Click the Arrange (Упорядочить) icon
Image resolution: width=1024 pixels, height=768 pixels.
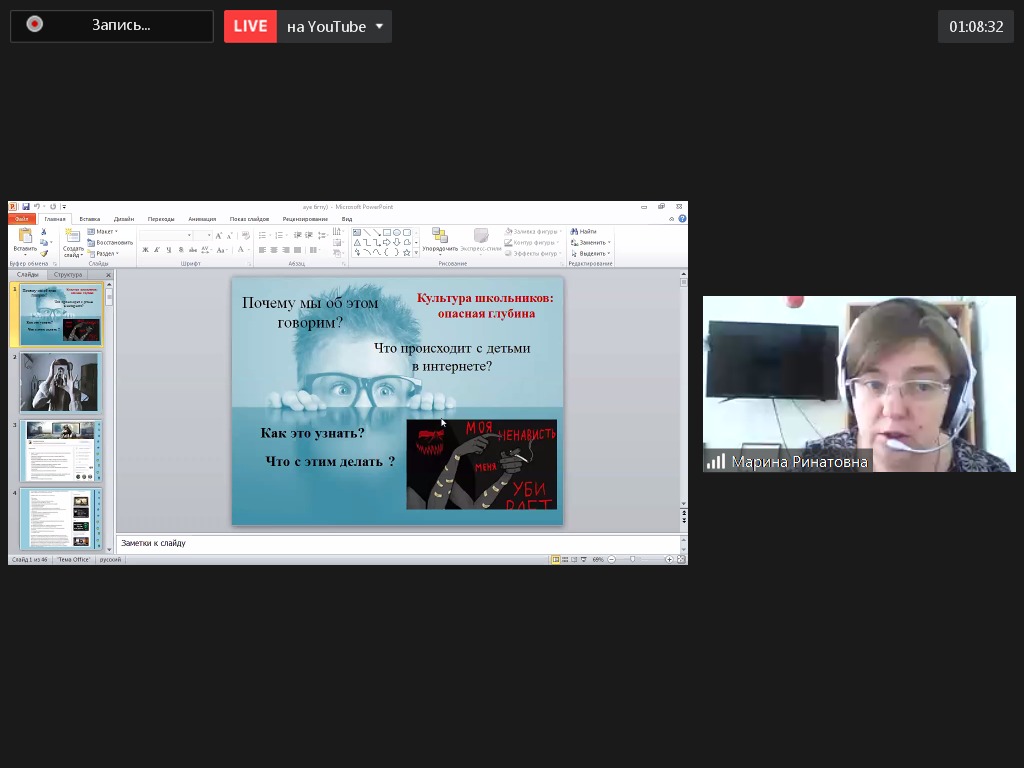click(440, 236)
